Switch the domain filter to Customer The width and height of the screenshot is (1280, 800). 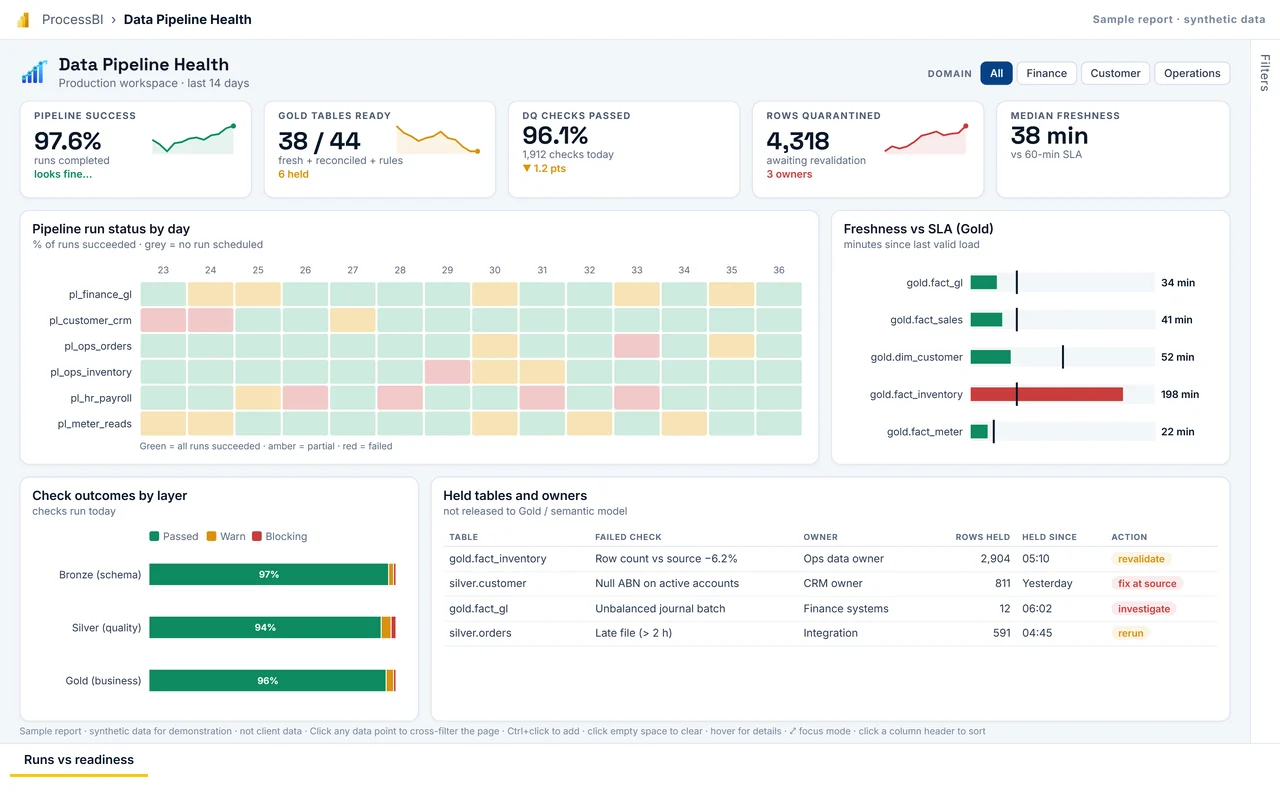(x=1115, y=73)
